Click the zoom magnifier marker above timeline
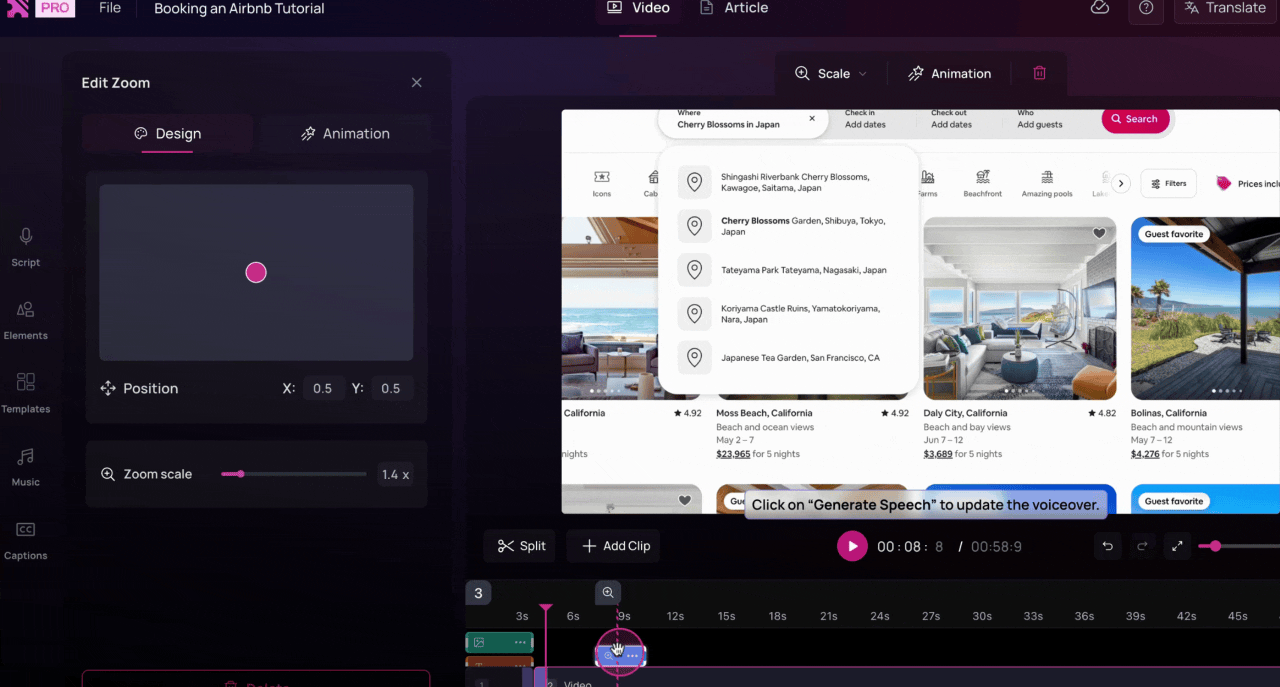 608,593
